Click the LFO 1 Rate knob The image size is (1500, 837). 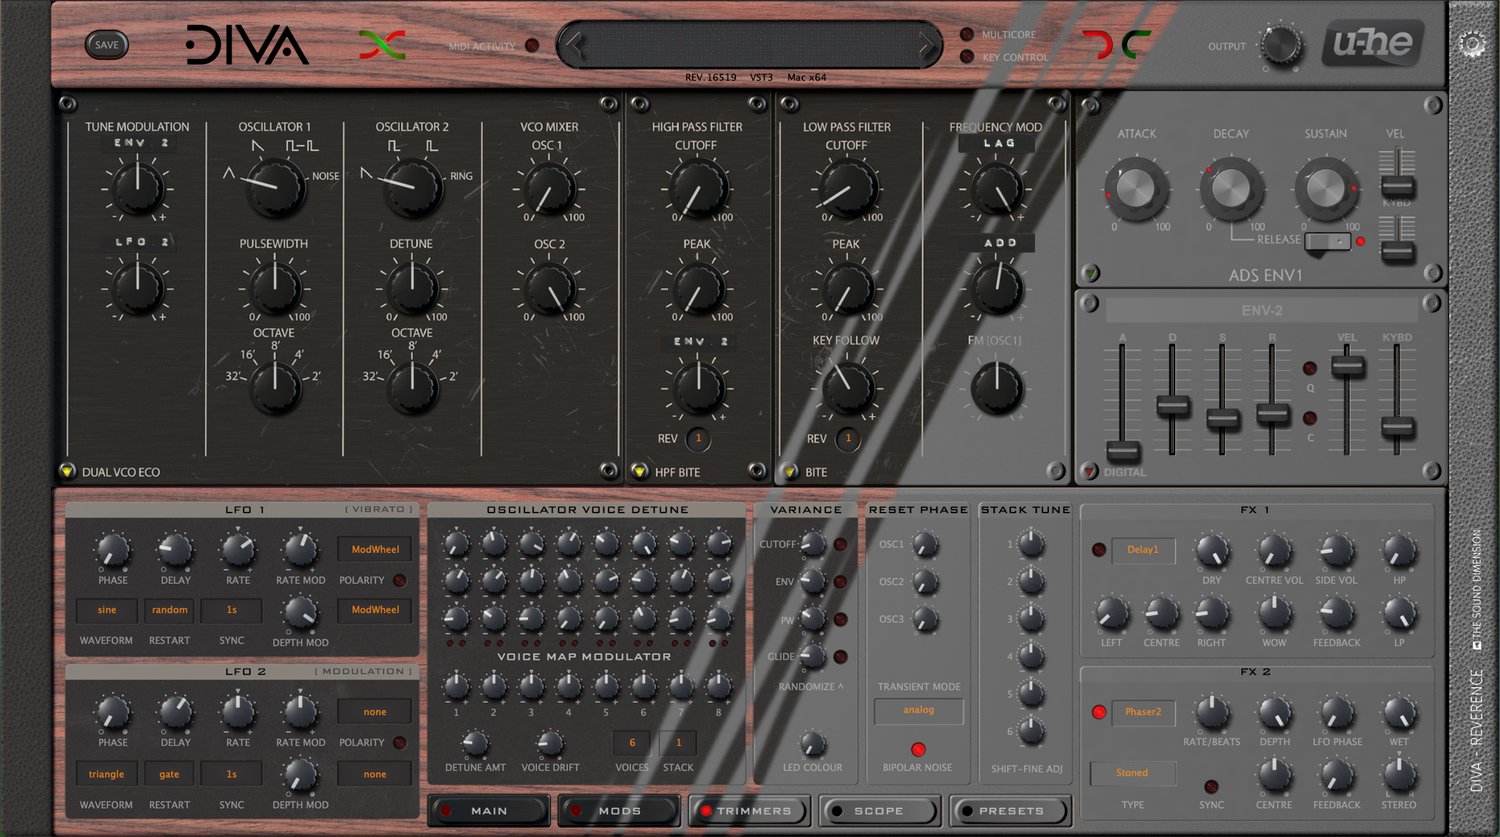[238, 548]
